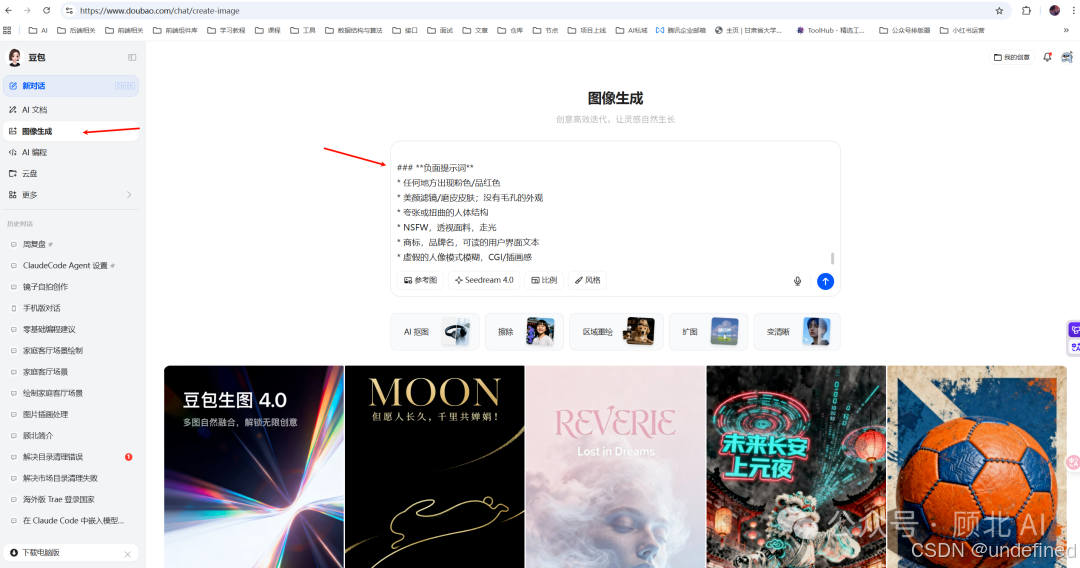Open the browser three-dot menu
This screenshot has width=1080, height=568.
[1074, 10]
